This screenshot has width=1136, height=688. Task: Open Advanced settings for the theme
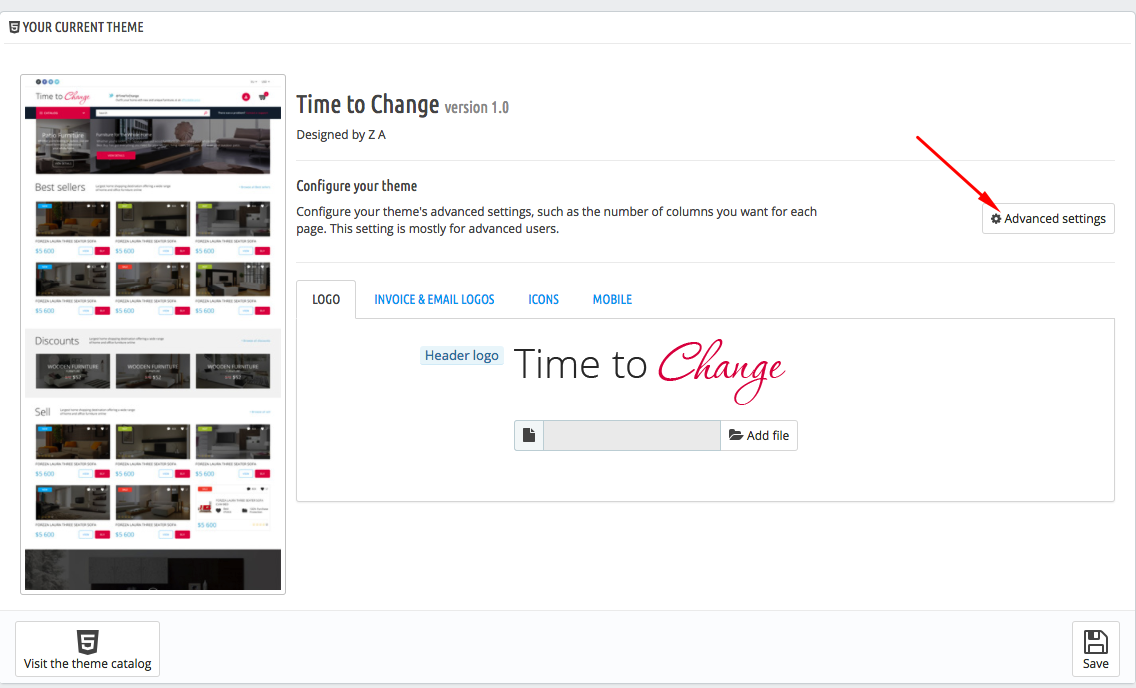[1048, 219]
